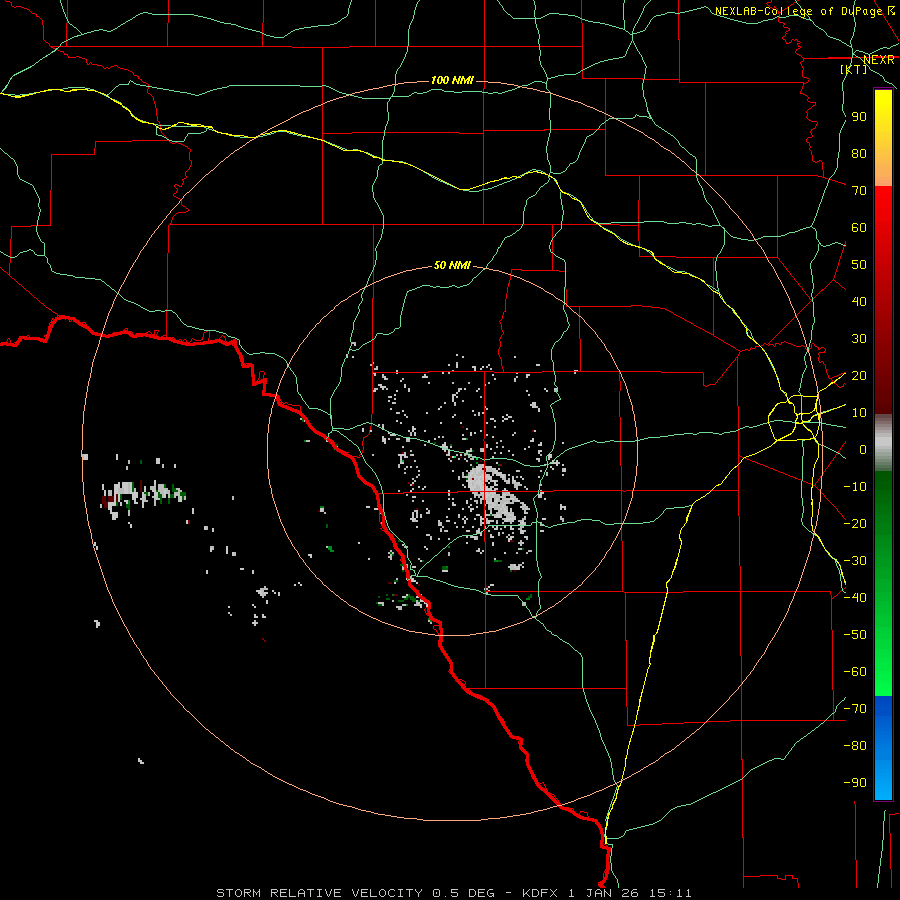Click the 60 value on velocity scale
The image size is (900, 900).
859,227
